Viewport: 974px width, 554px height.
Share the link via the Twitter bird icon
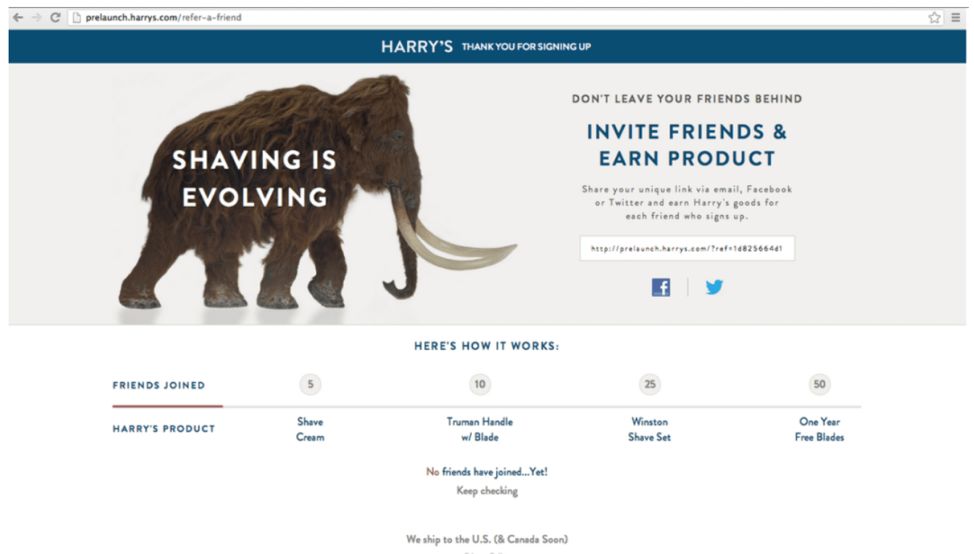(x=714, y=287)
